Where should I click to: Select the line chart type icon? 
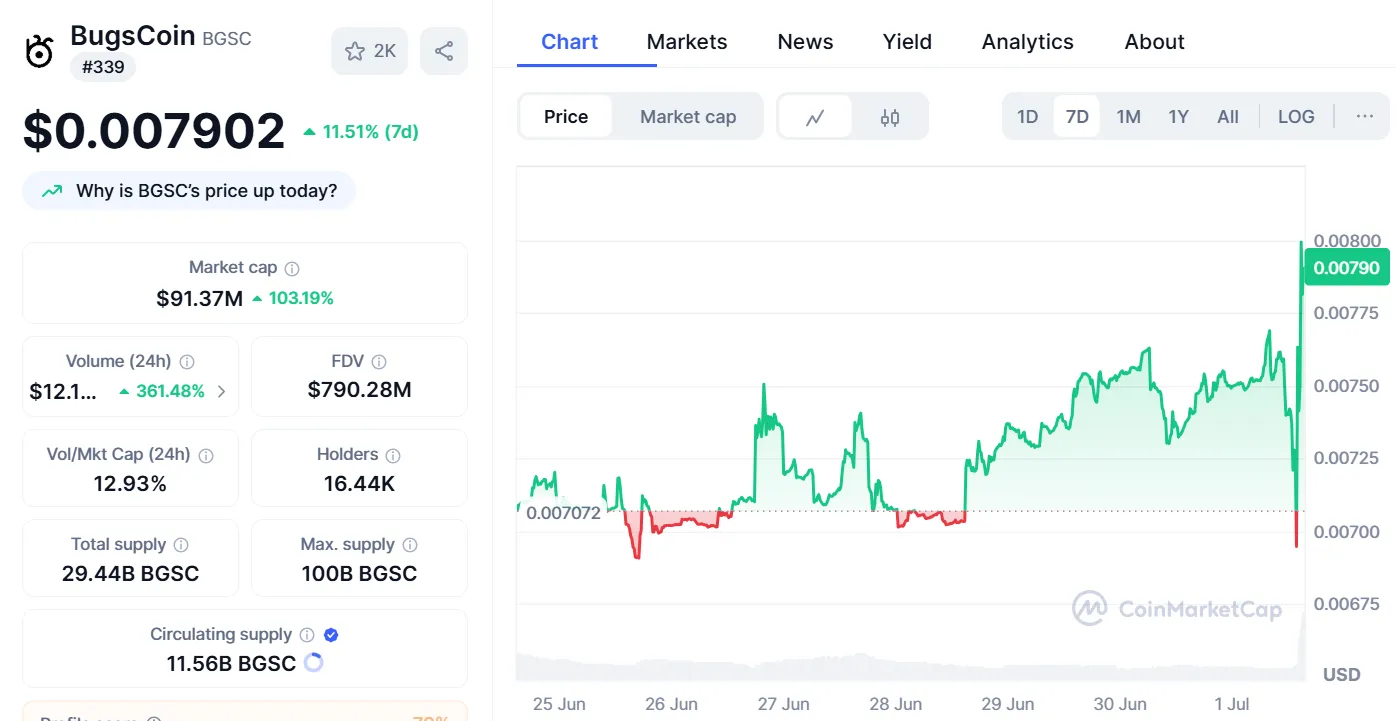[x=815, y=117]
